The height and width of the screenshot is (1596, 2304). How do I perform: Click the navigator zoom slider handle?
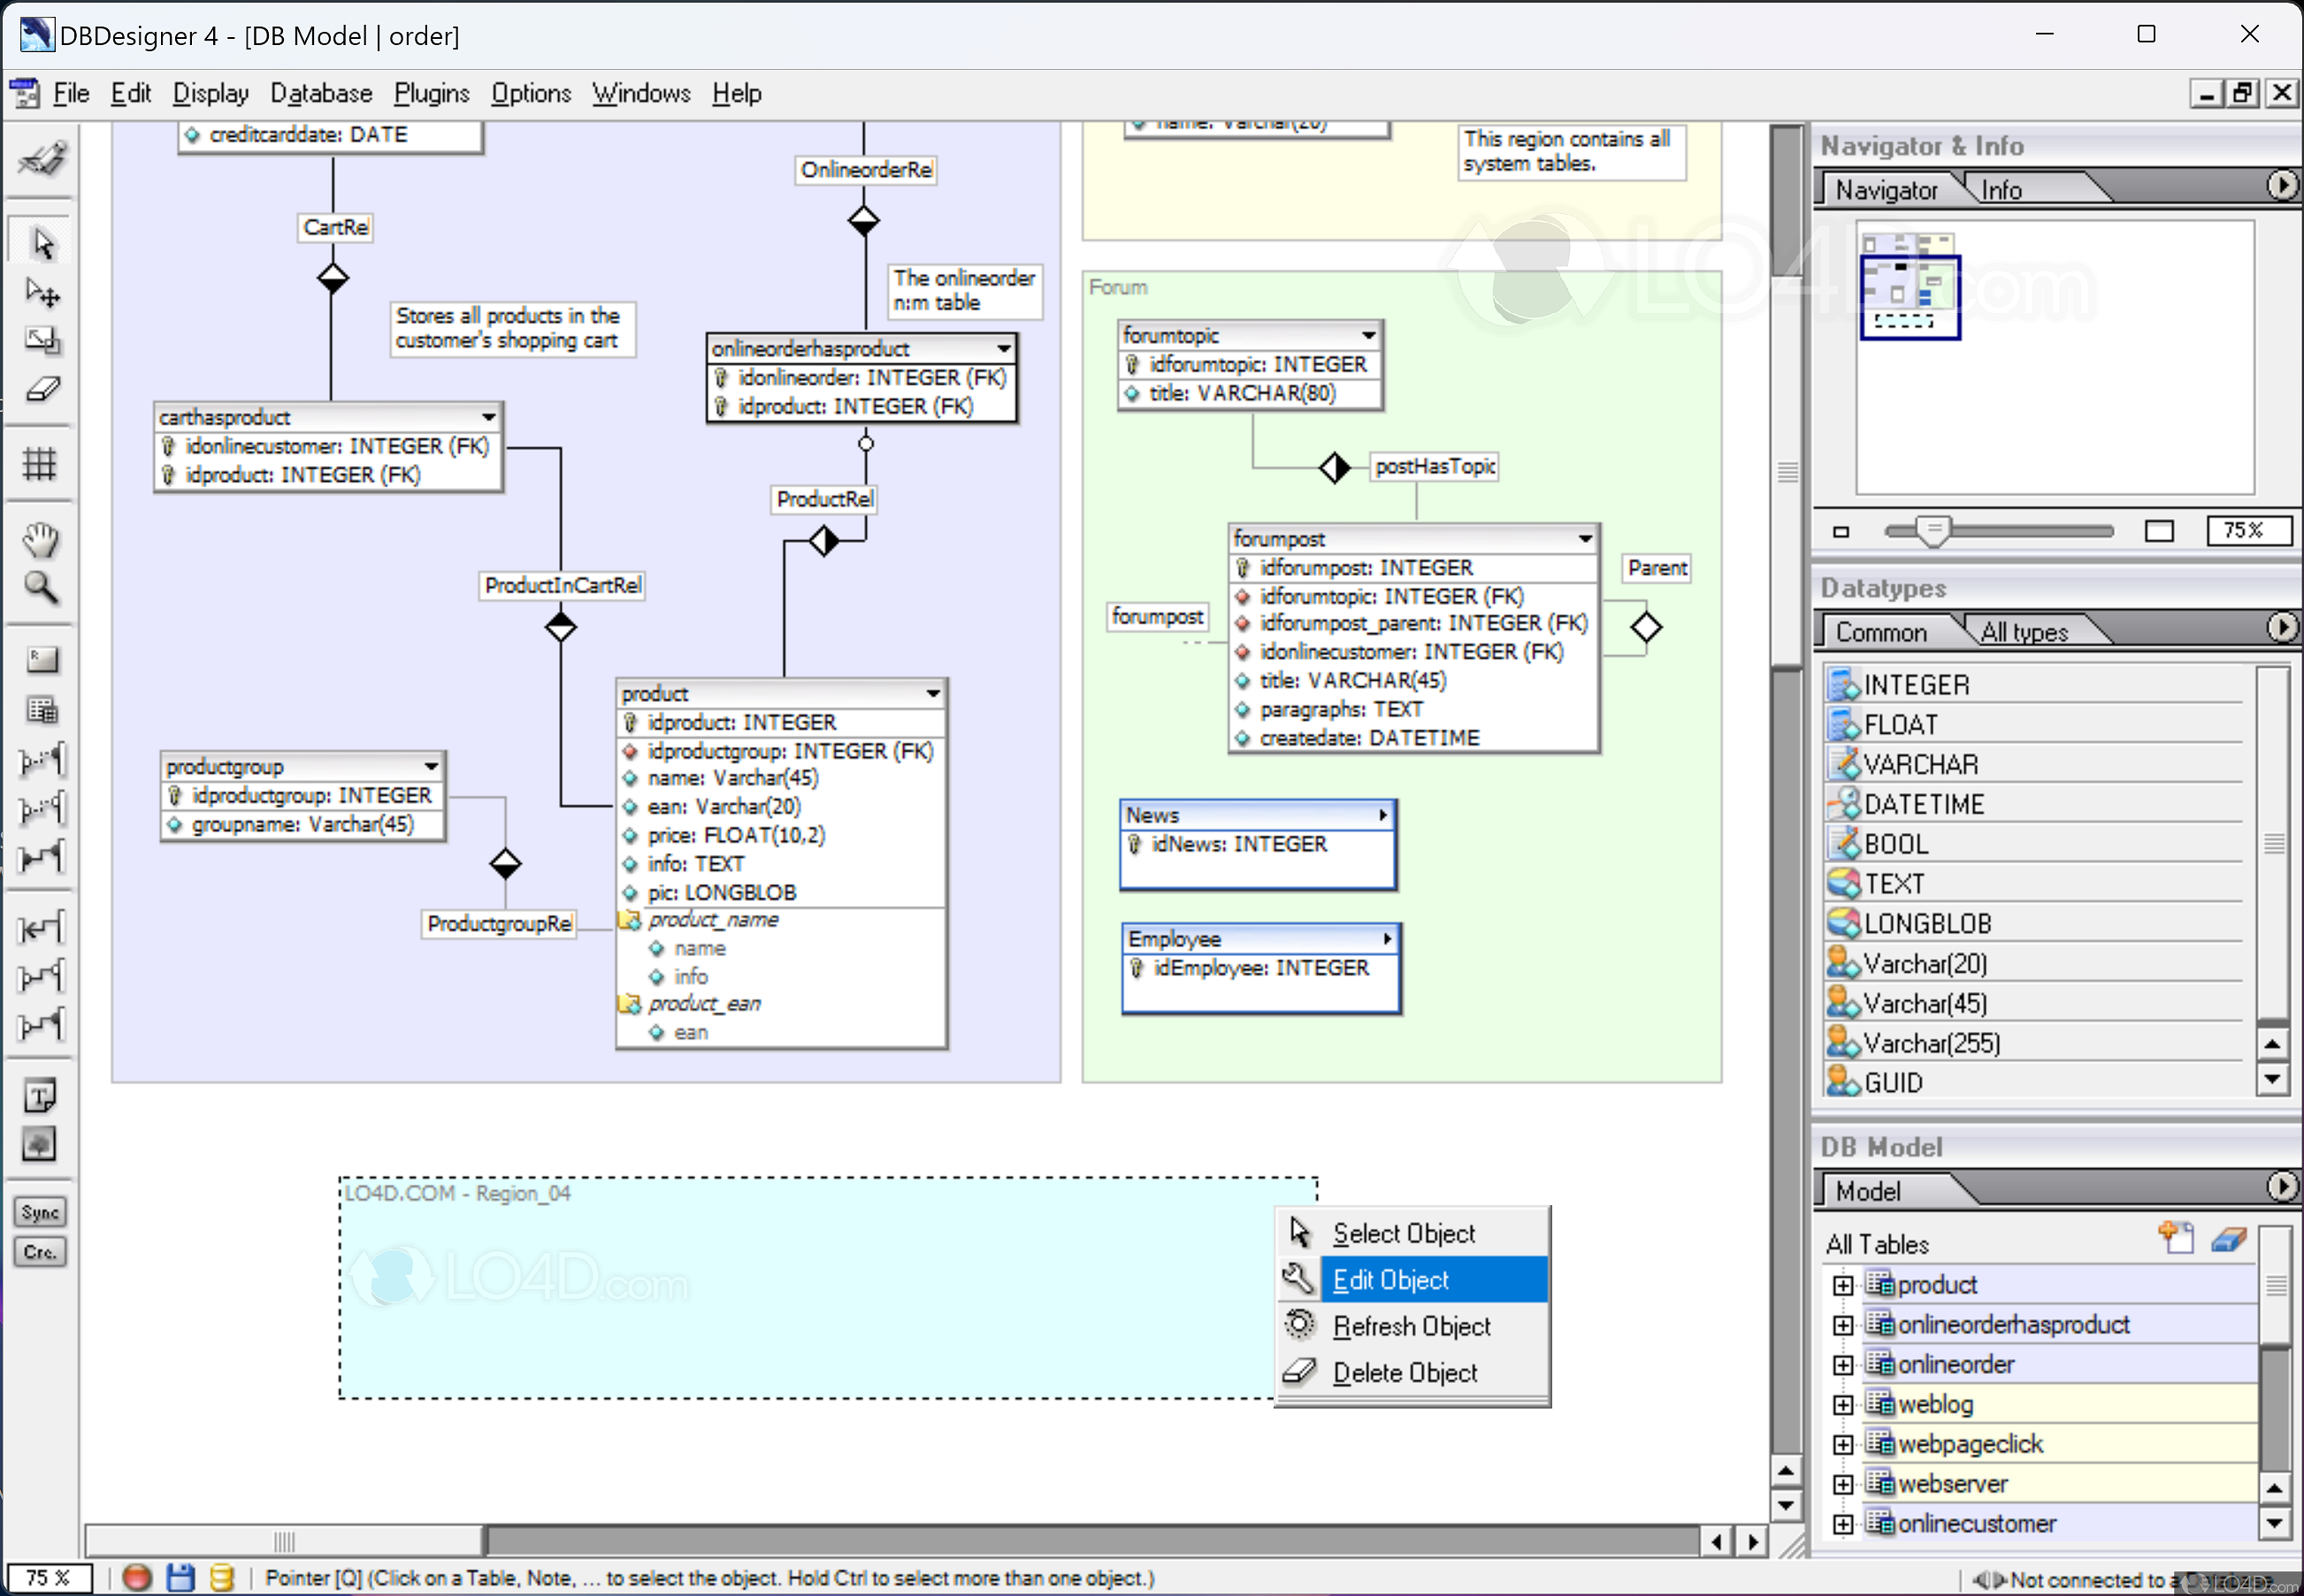click(x=1933, y=531)
